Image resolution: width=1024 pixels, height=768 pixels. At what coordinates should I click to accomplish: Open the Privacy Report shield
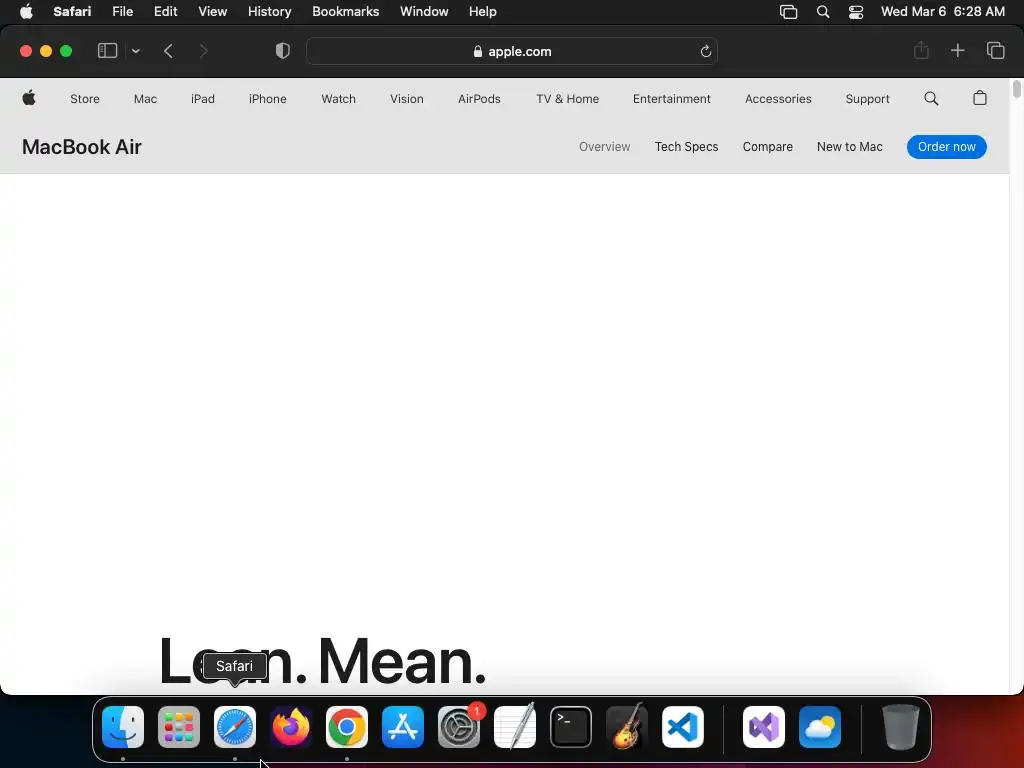[x=283, y=51]
